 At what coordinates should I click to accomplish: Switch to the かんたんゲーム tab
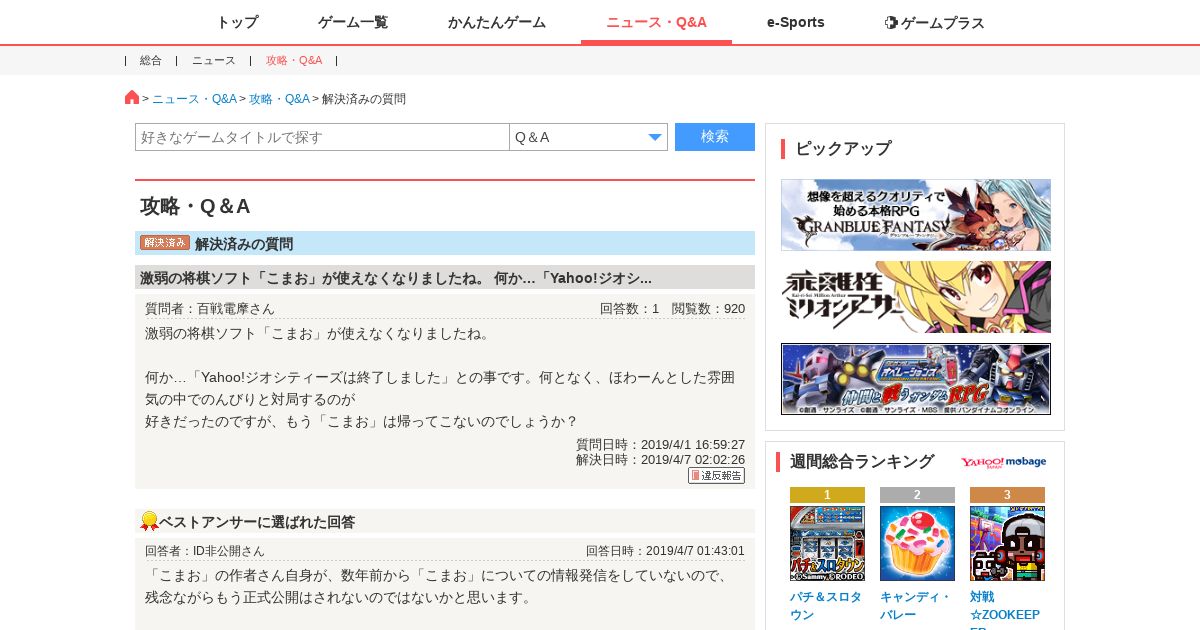pos(497,22)
